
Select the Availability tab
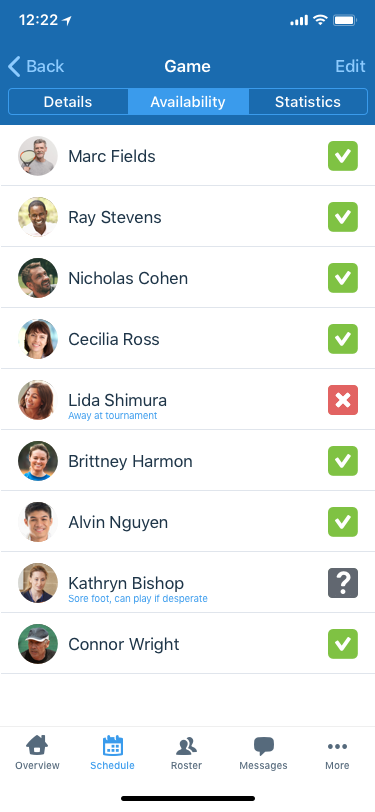pos(188,102)
